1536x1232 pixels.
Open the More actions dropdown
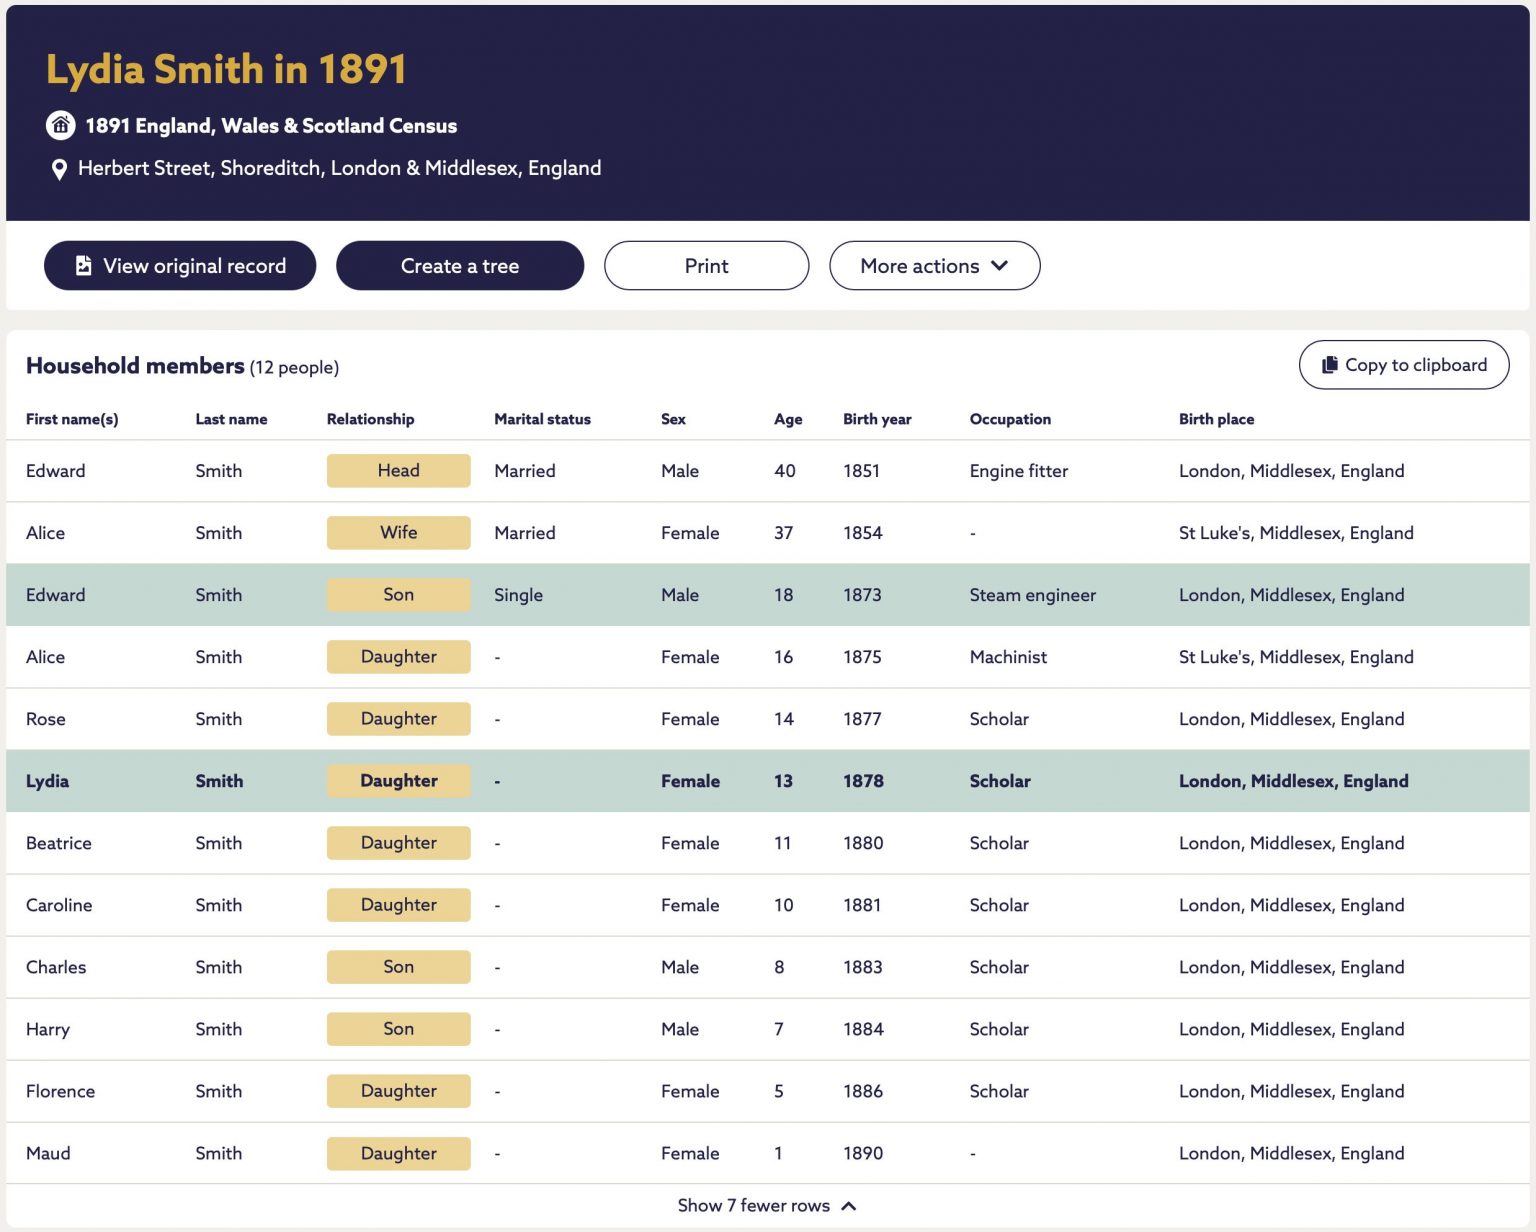(x=934, y=266)
